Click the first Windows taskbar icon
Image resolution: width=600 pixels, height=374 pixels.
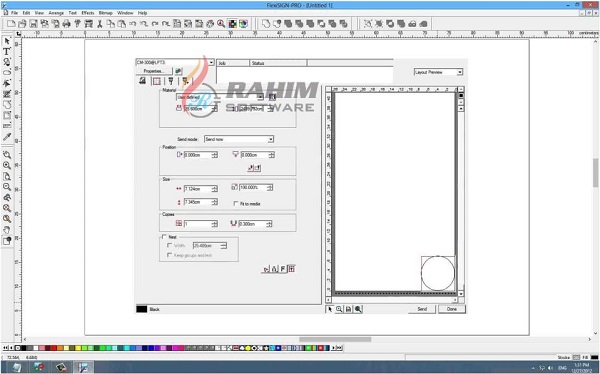tap(16, 367)
